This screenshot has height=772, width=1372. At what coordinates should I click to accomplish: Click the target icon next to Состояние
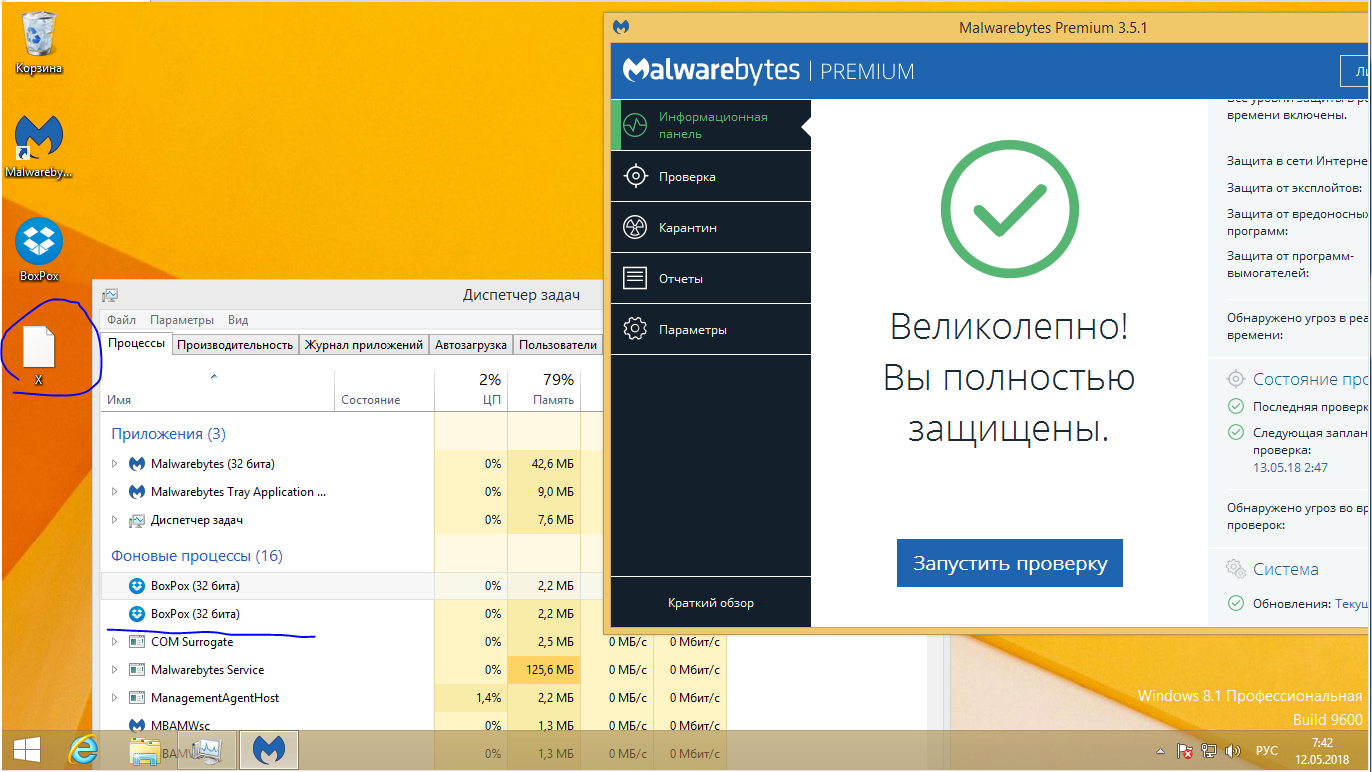[1236, 379]
